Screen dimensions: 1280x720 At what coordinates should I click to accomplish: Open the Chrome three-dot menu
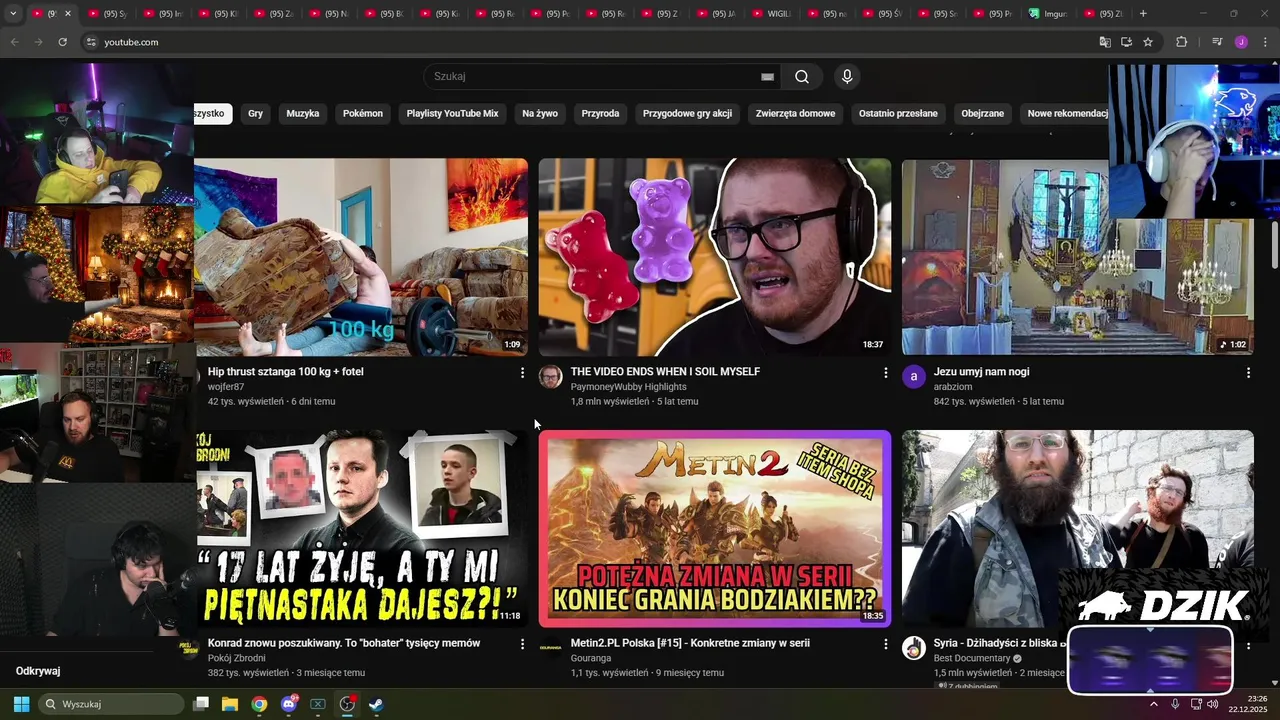click(1266, 42)
